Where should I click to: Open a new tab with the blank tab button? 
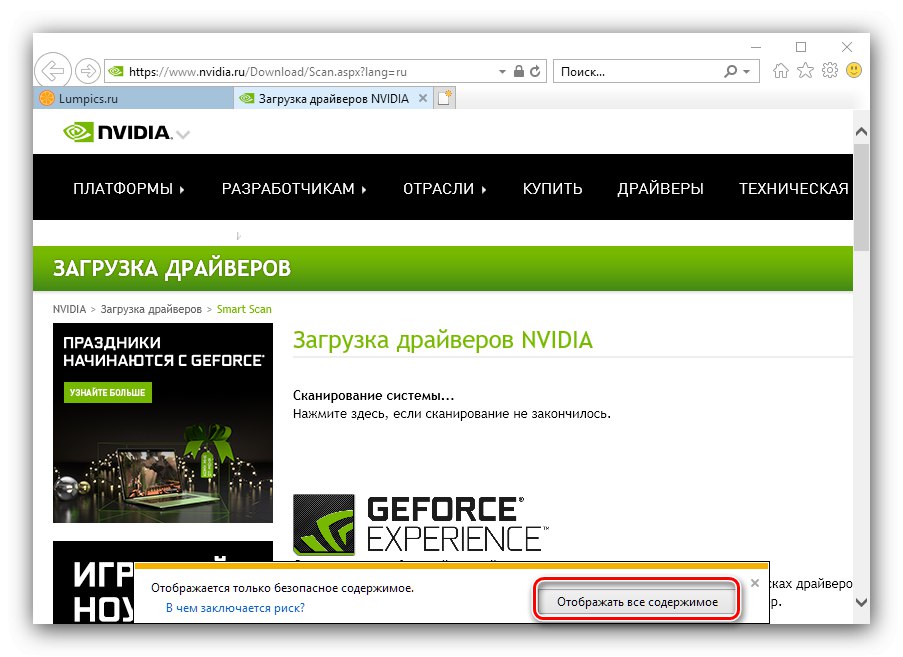point(445,98)
